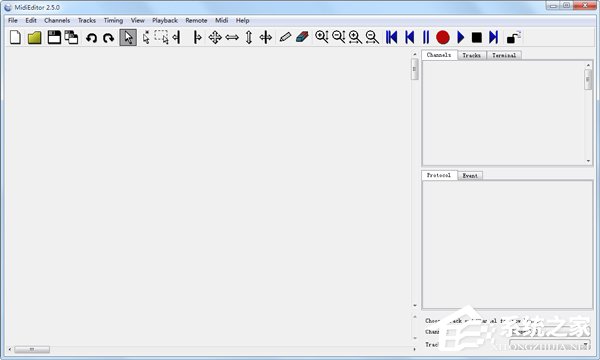
Task: Open the Midi menu
Action: [222, 20]
